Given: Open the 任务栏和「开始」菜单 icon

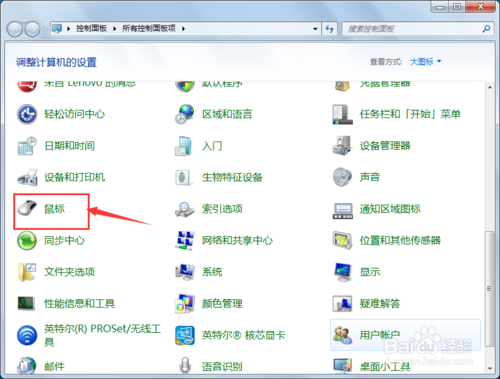Looking at the screenshot, I should coord(342,114).
